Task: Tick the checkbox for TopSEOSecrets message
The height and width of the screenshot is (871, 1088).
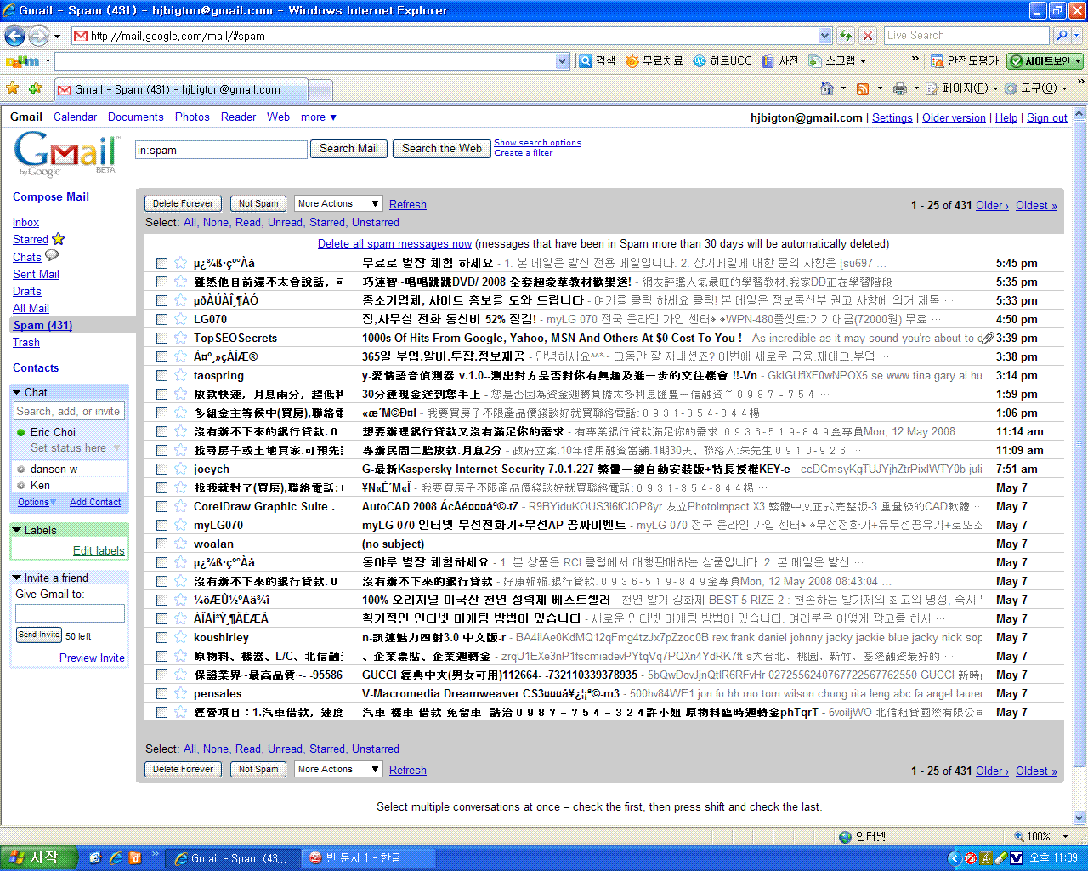Action: point(161,338)
